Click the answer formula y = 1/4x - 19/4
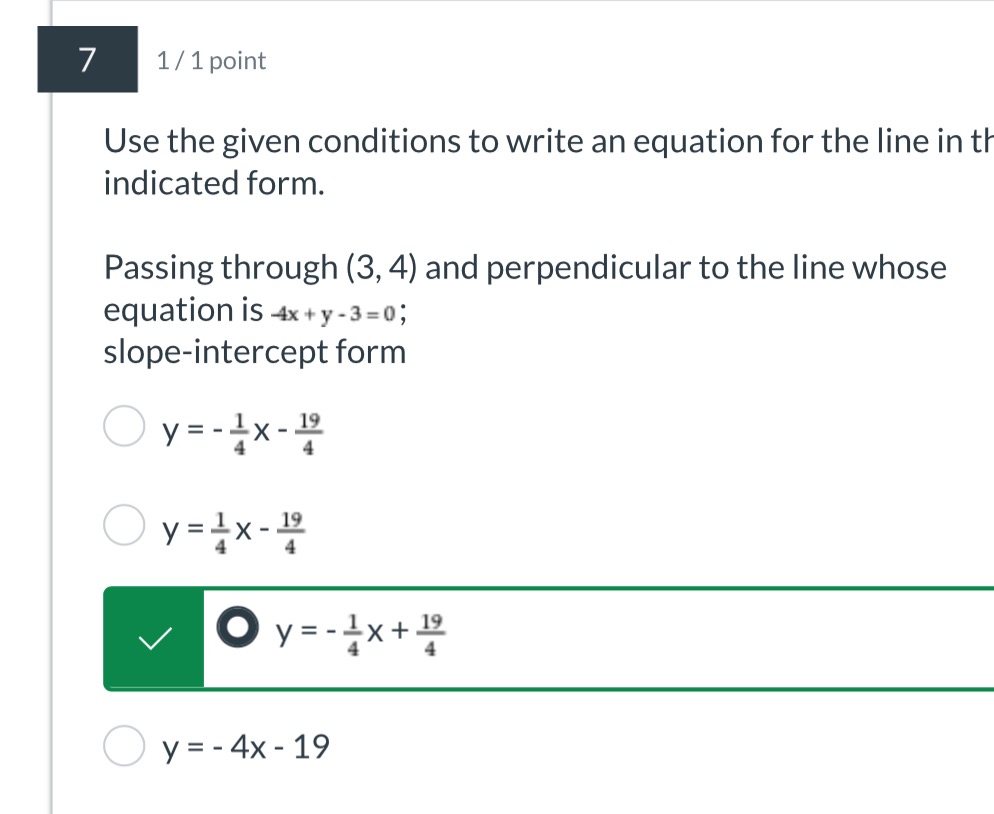 coord(234,531)
